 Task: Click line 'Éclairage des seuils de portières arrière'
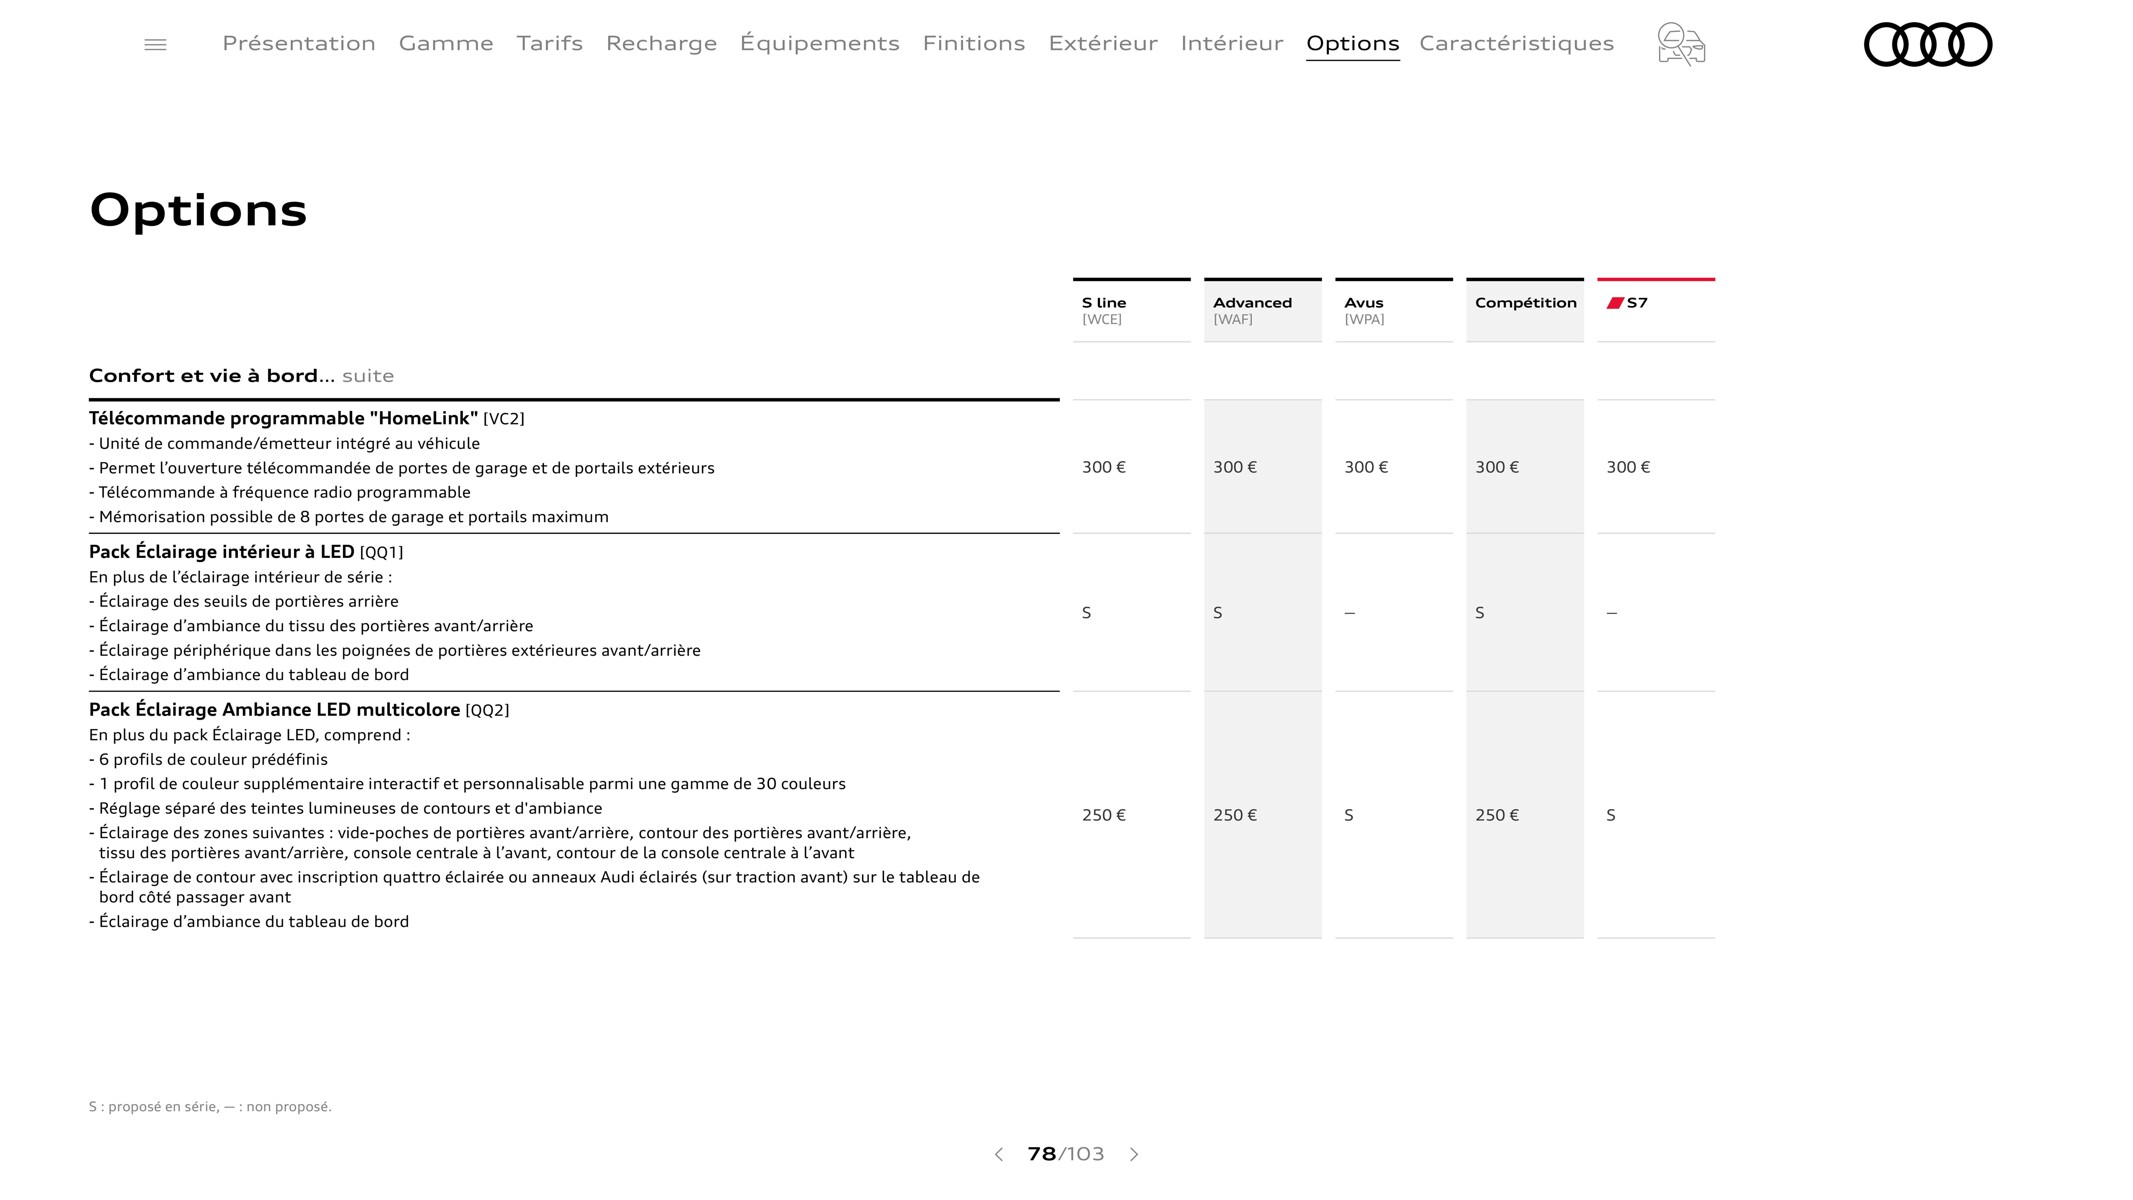tap(244, 602)
